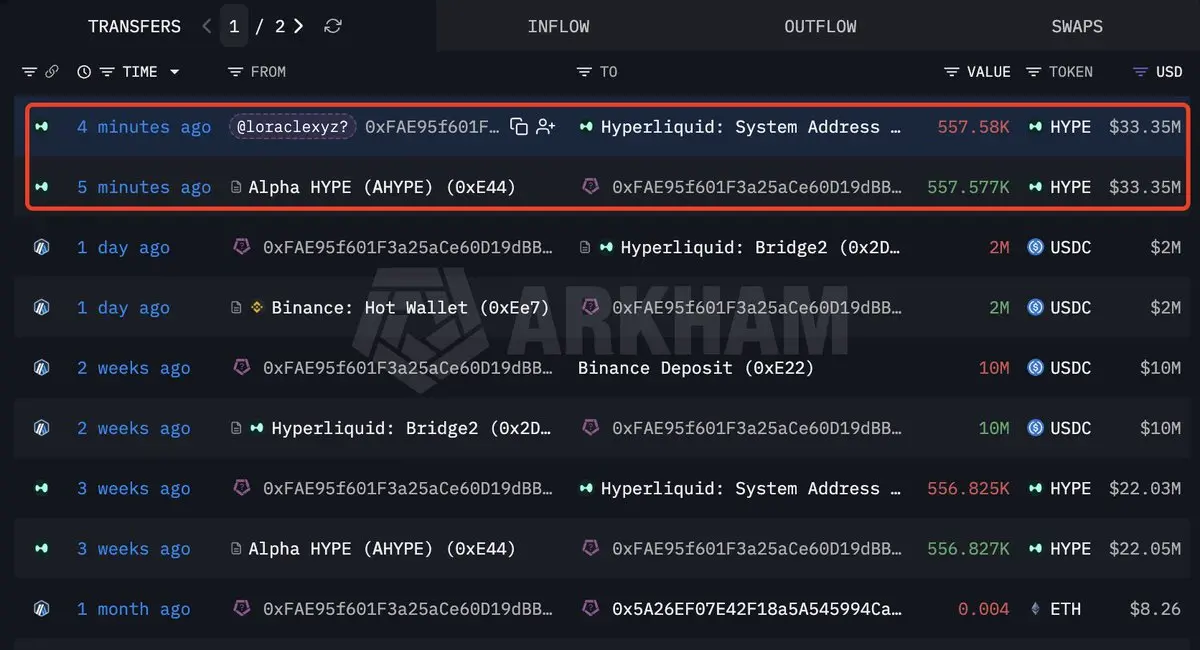Click wallet icon before 0x5A26EF07 address
The image size is (1200, 650).
[591, 608]
